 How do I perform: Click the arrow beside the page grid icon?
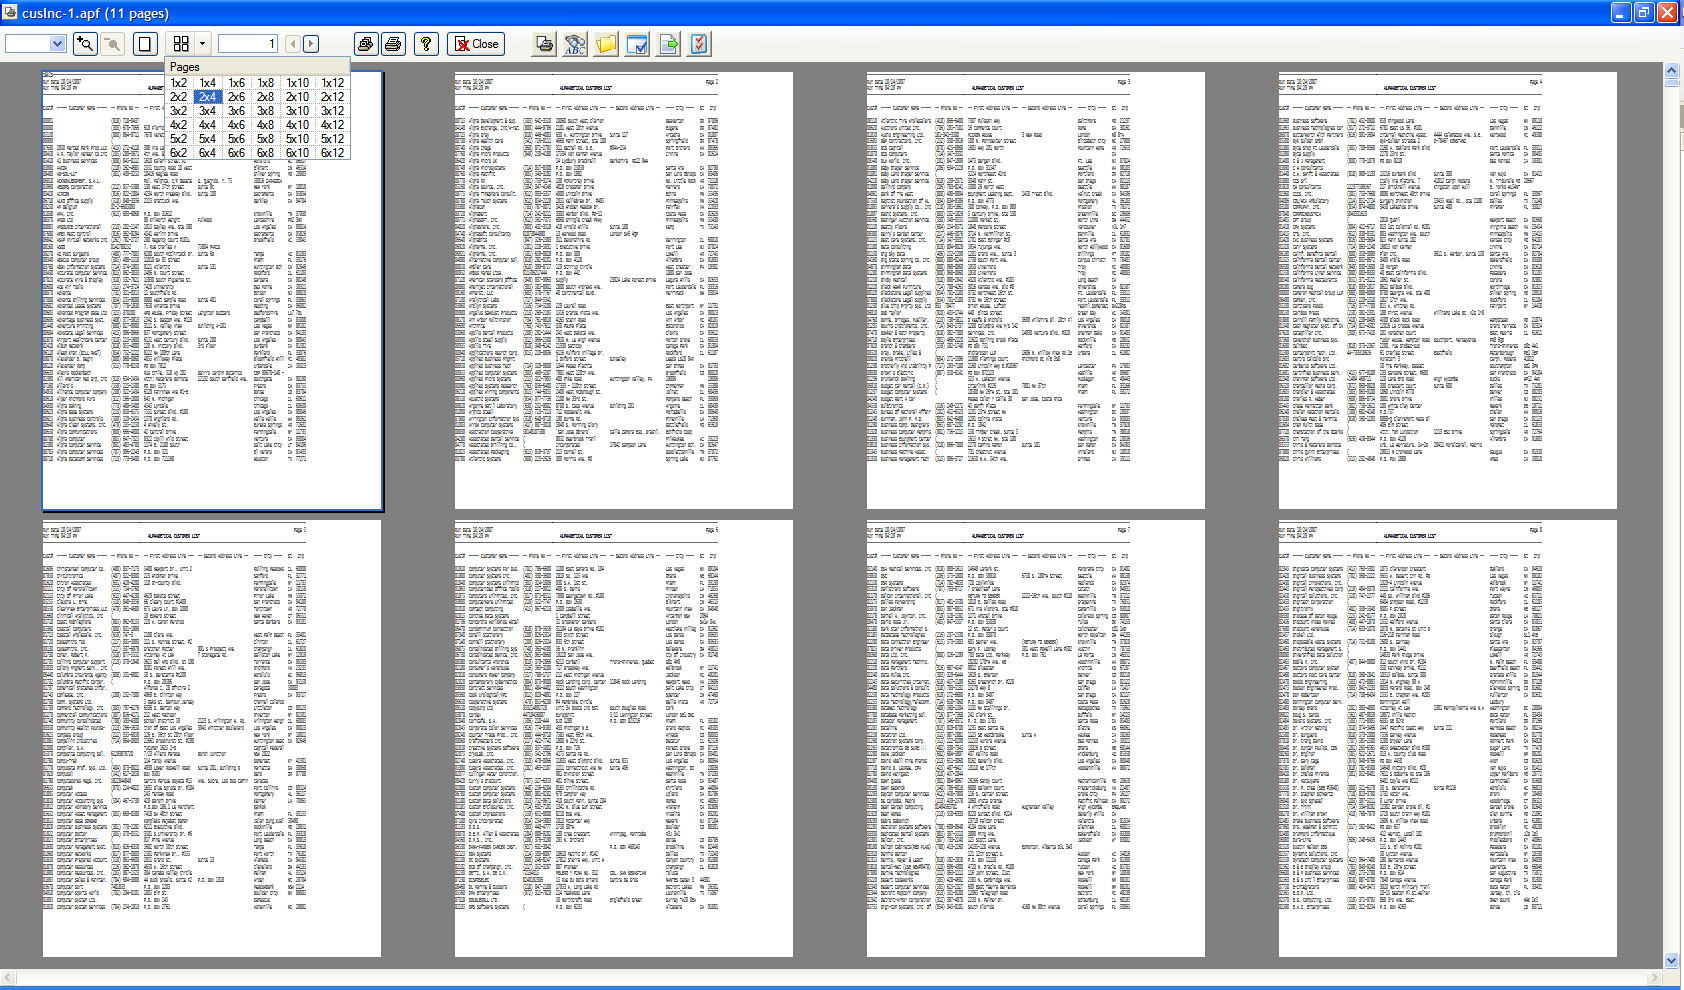[x=202, y=44]
